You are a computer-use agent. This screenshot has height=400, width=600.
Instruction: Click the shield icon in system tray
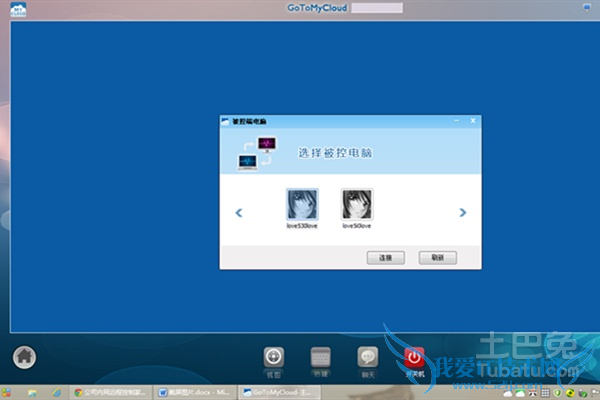pos(558,393)
